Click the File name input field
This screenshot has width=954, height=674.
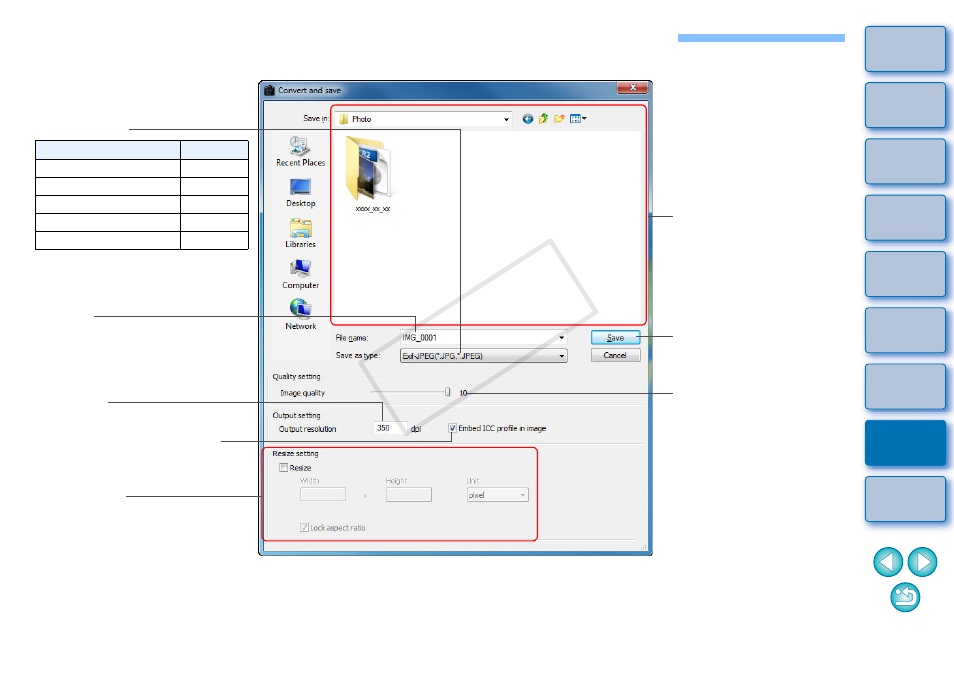(x=484, y=338)
